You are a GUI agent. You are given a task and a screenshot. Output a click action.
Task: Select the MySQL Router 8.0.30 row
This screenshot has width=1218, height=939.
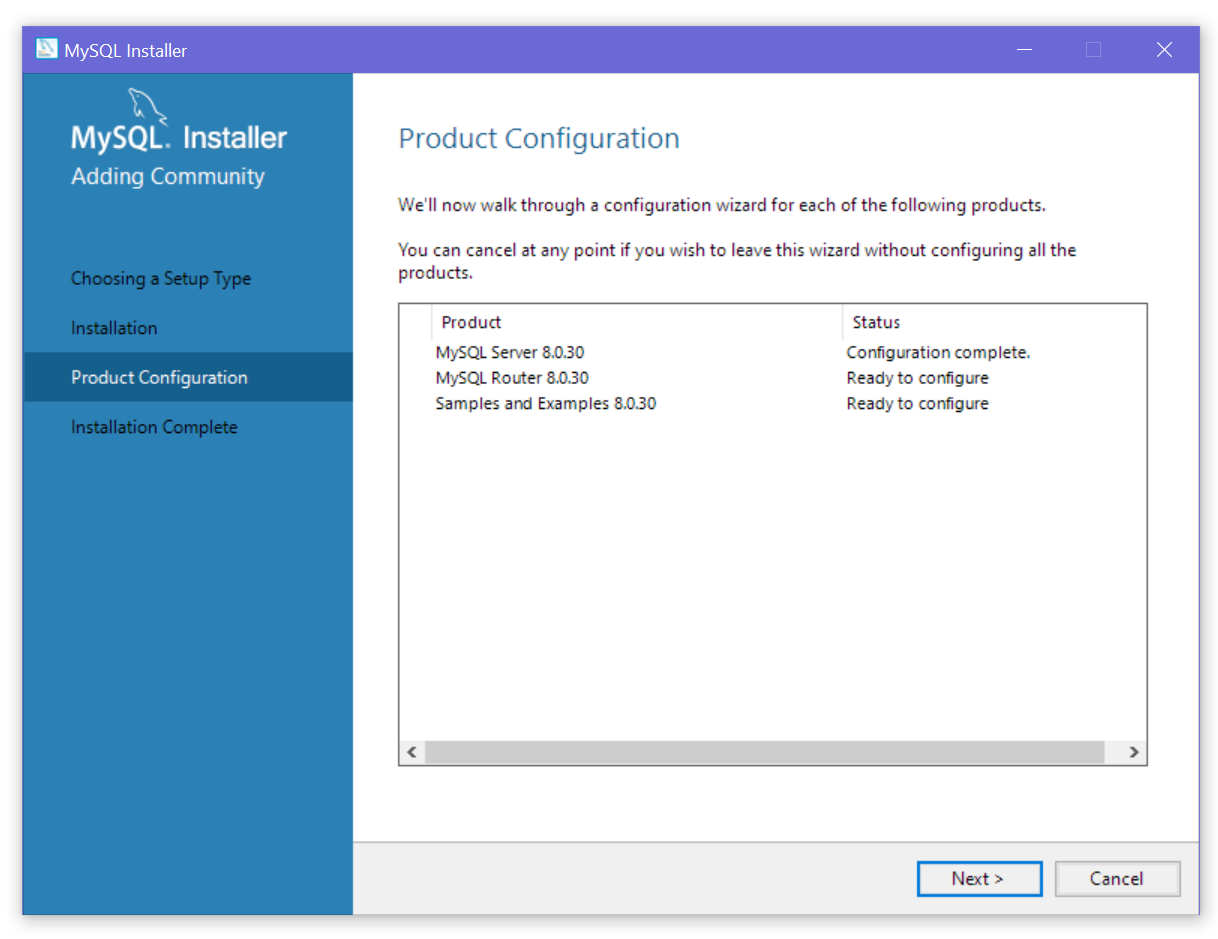(772, 378)
